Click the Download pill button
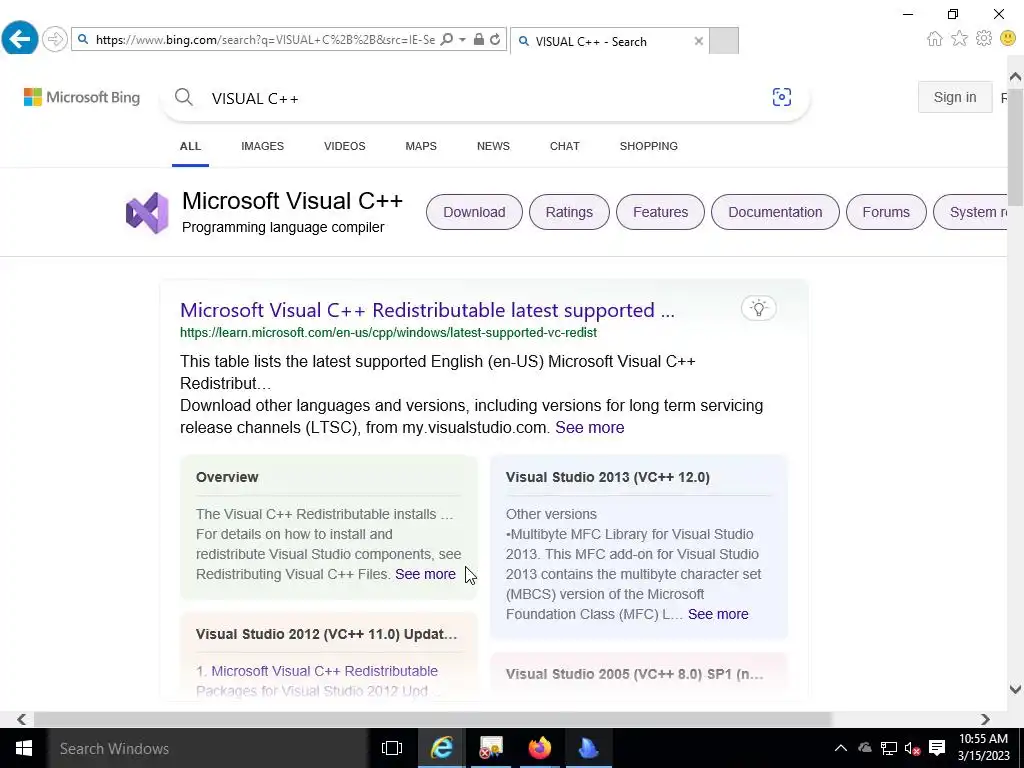 (x=474, y=212)
